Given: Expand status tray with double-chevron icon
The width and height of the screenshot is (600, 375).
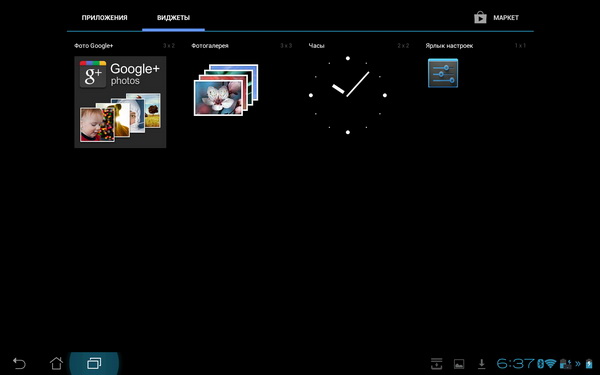Looking at the screenshot, I should pyautogui.click(x=578, y=364).
